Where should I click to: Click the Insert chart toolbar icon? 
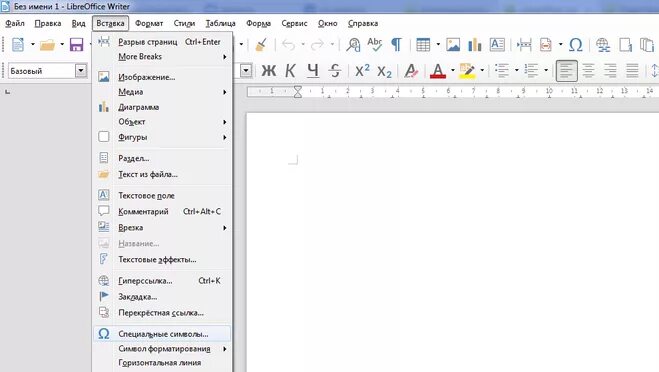474,45
